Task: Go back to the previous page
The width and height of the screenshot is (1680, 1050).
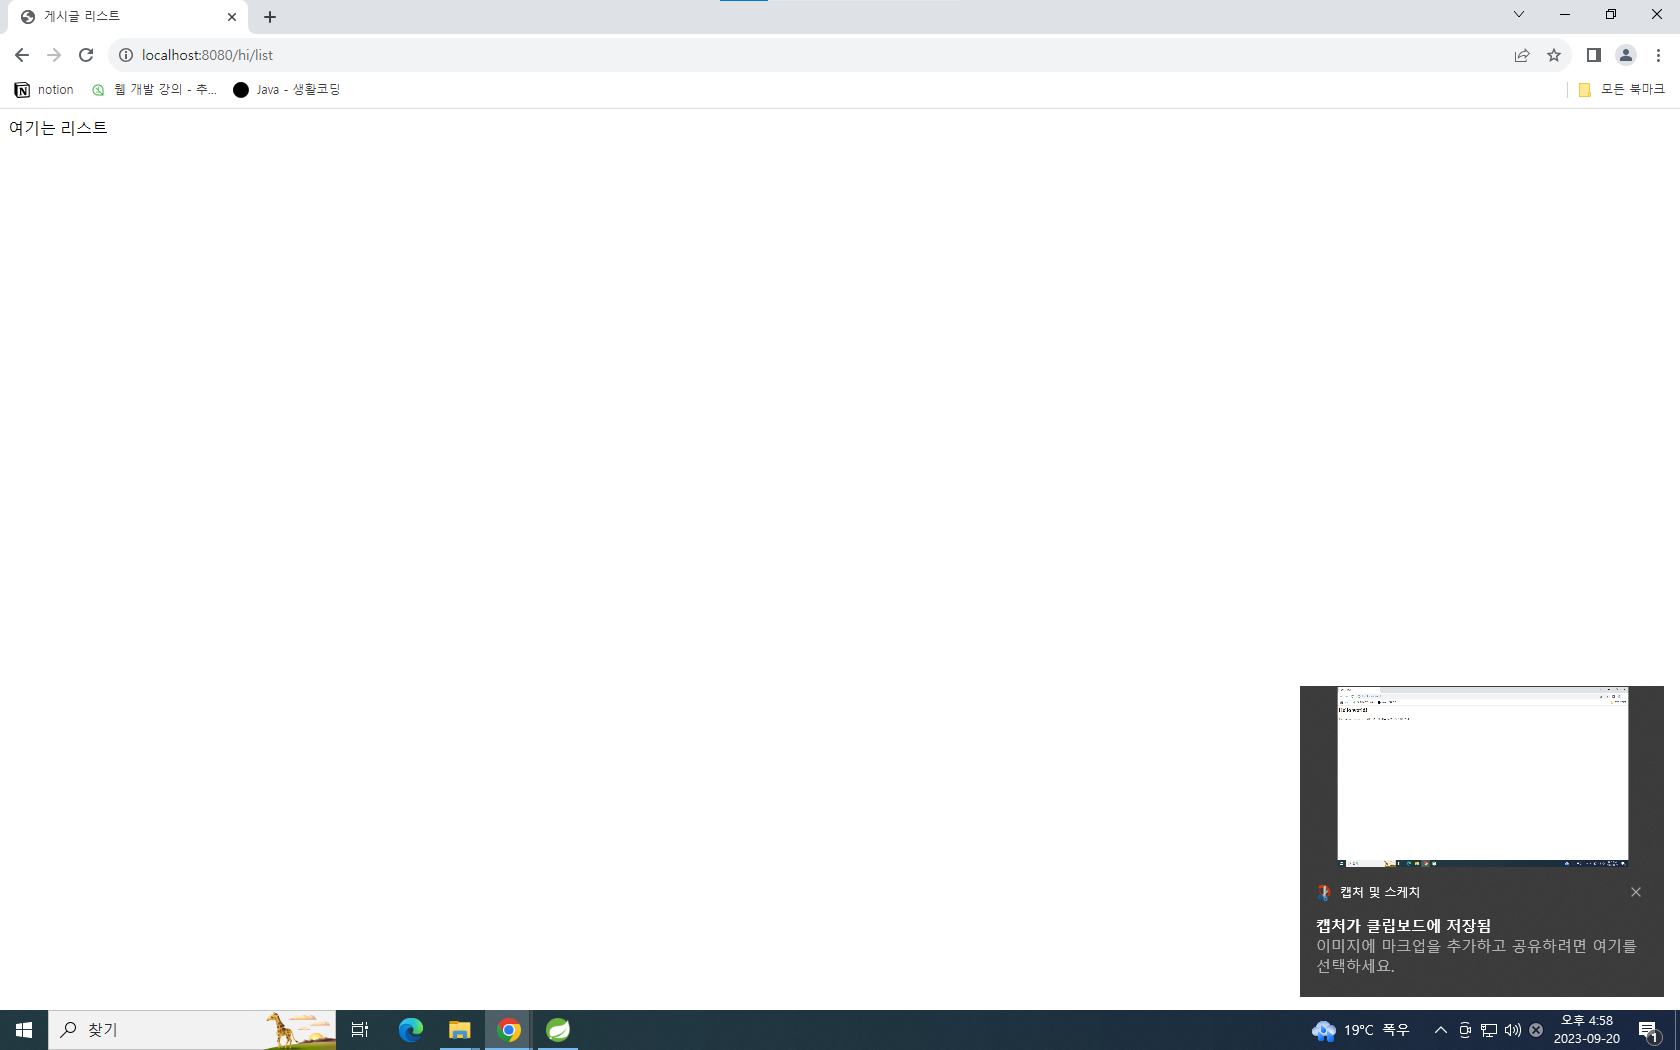Action: (22, 55)
